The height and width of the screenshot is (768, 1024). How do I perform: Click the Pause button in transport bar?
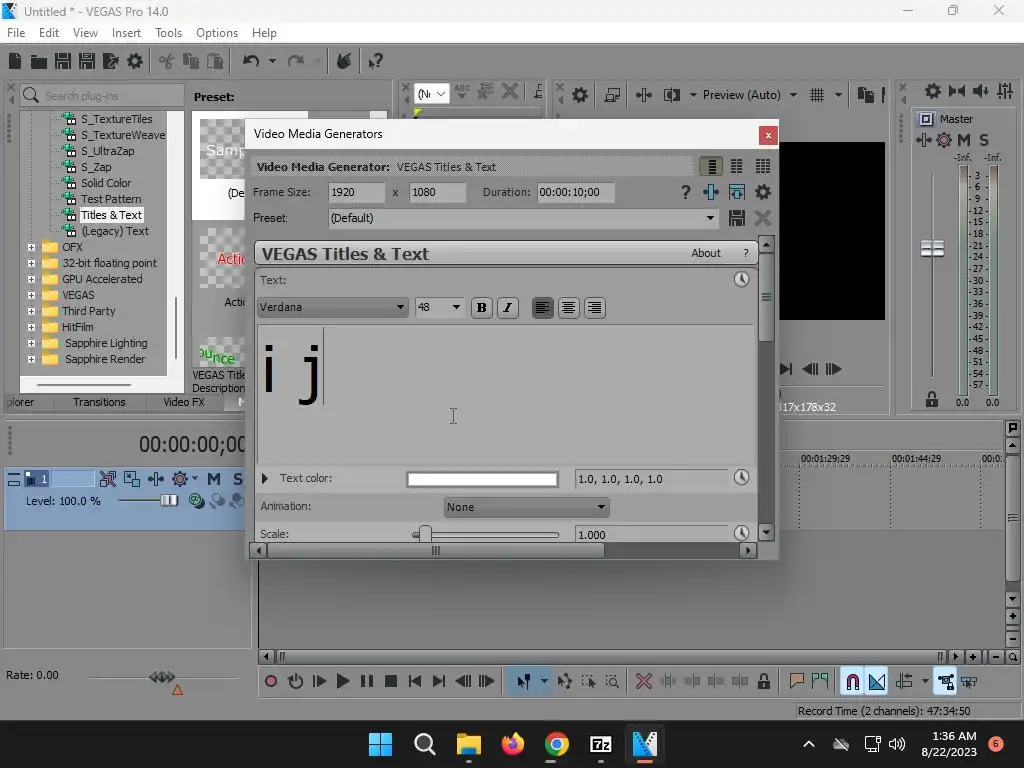point(366,681)
